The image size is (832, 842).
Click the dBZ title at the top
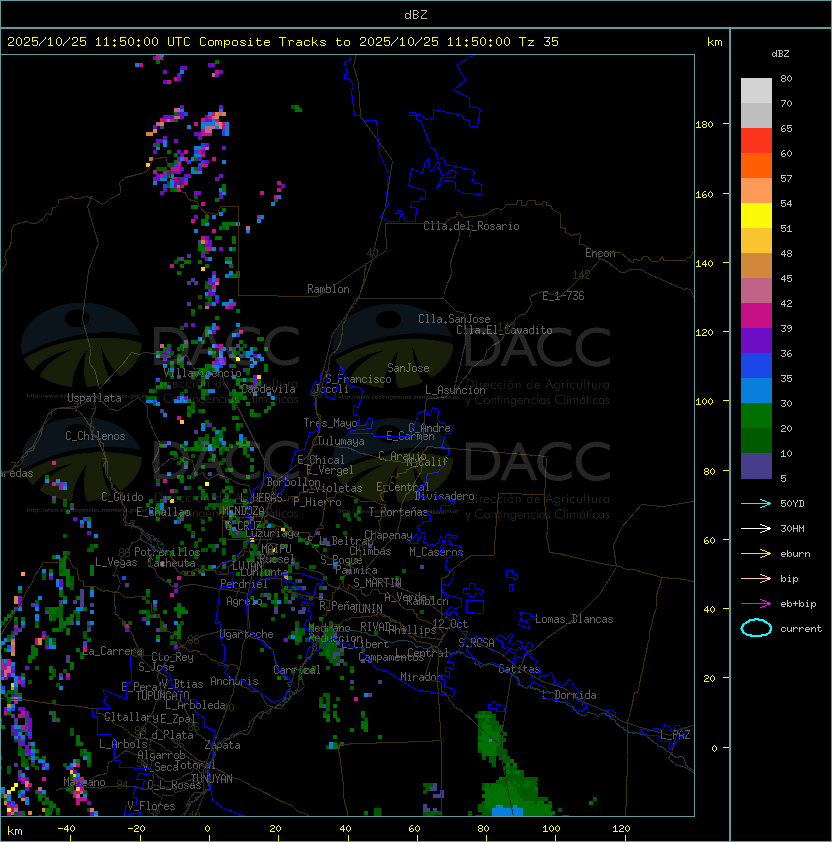(416, 14)
